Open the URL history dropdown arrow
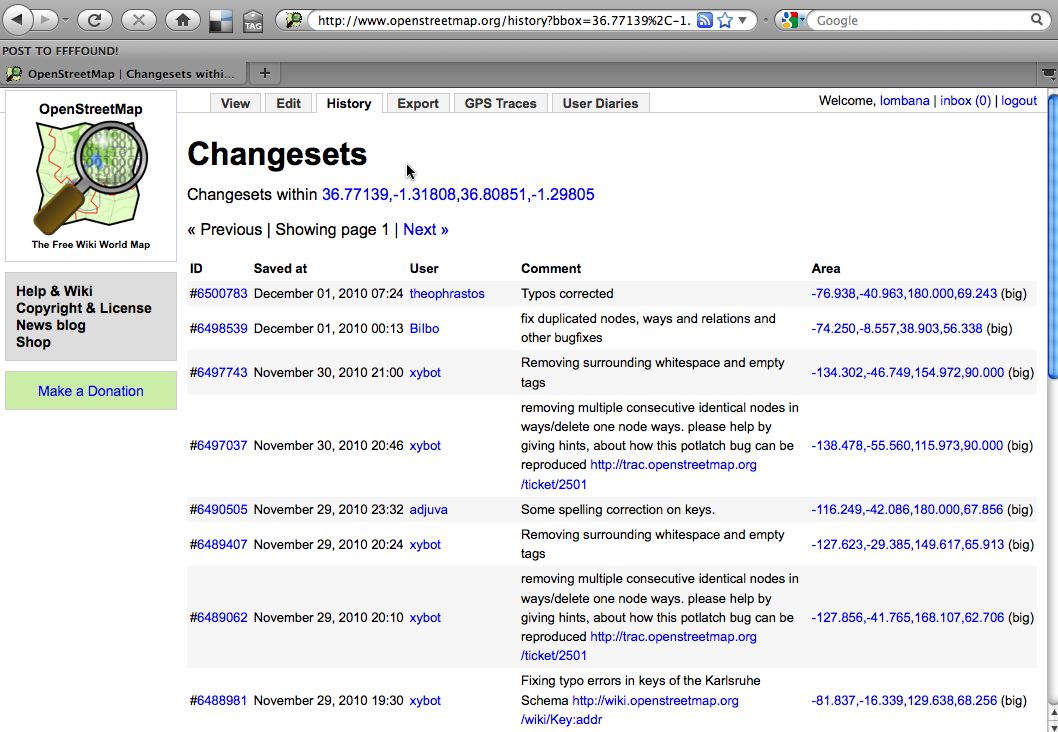 point(742,20)
